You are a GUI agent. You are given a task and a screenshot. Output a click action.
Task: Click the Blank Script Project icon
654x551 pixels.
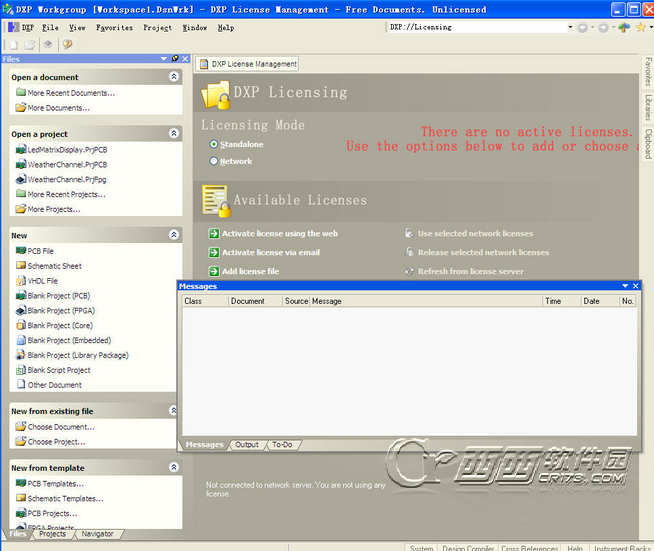pyautogui.click(x=21, y=370)
